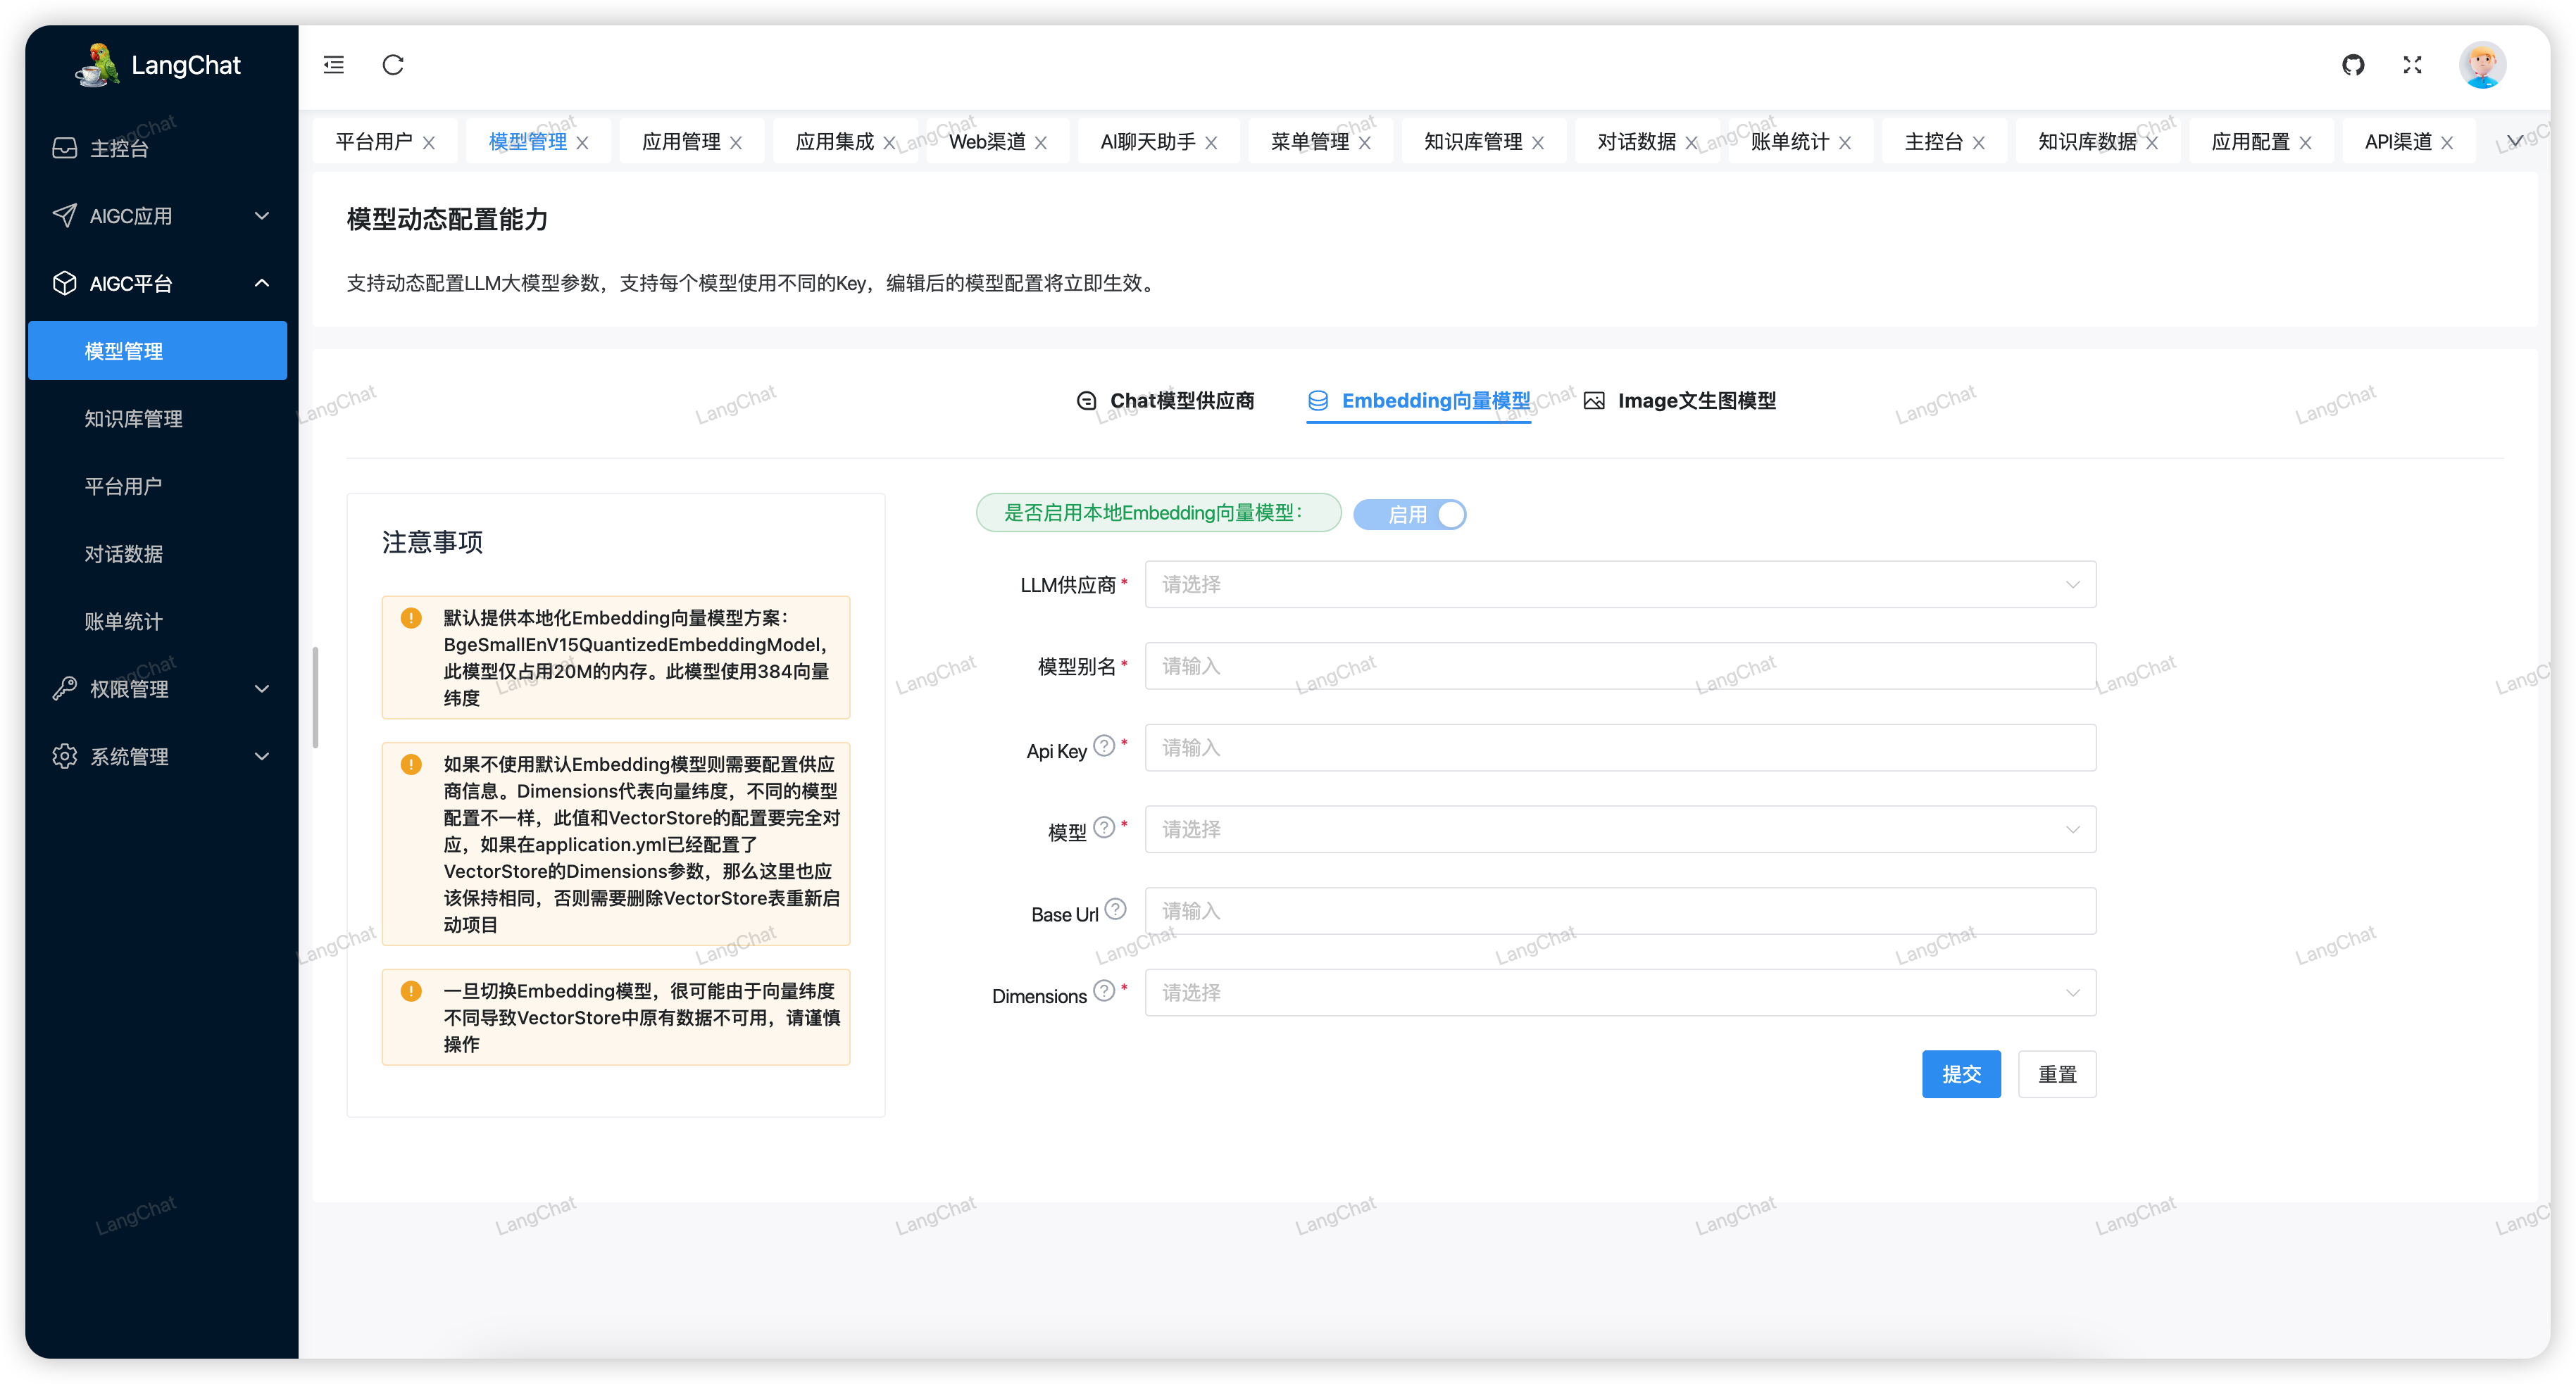Open the GitHub repository icon
The height and width of the screenshot is (1384, 2576).
click(2353, 65)
